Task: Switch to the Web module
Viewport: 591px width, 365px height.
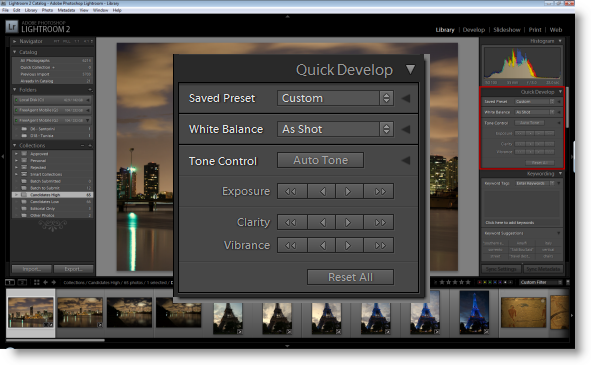Action: click(556, 30)
